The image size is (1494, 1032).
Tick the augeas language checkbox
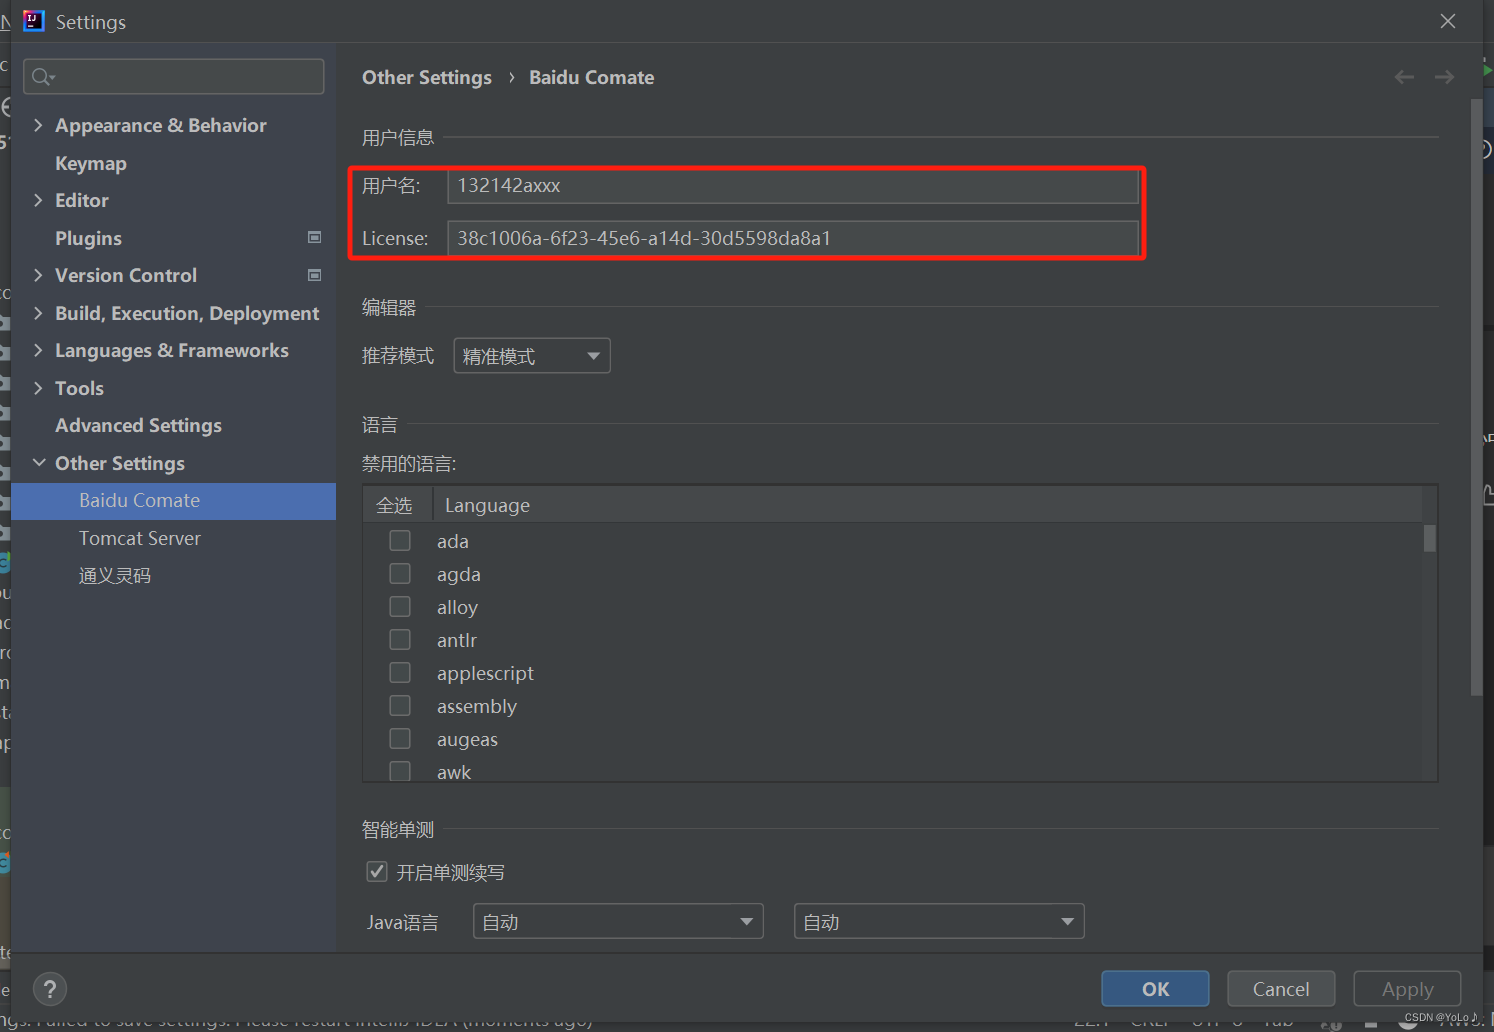coord(400,738)
